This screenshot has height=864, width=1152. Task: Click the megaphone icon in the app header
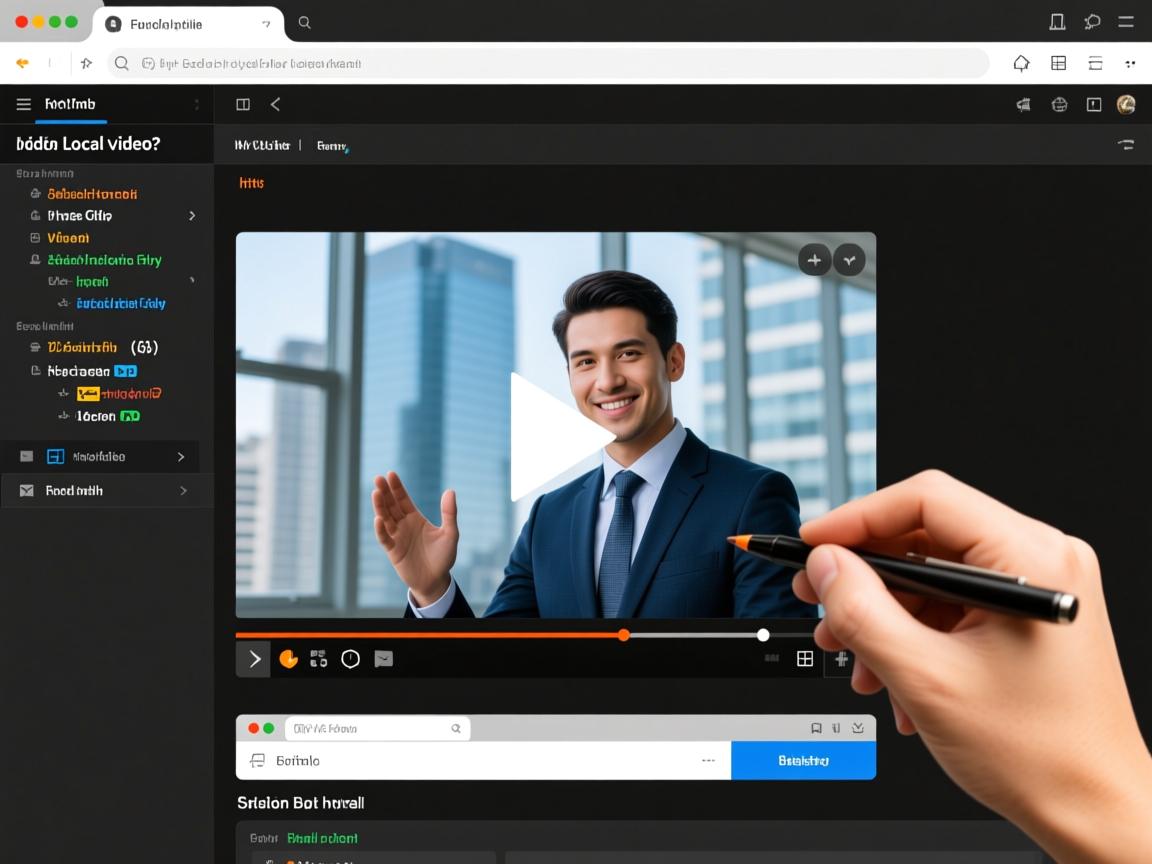1023,104
